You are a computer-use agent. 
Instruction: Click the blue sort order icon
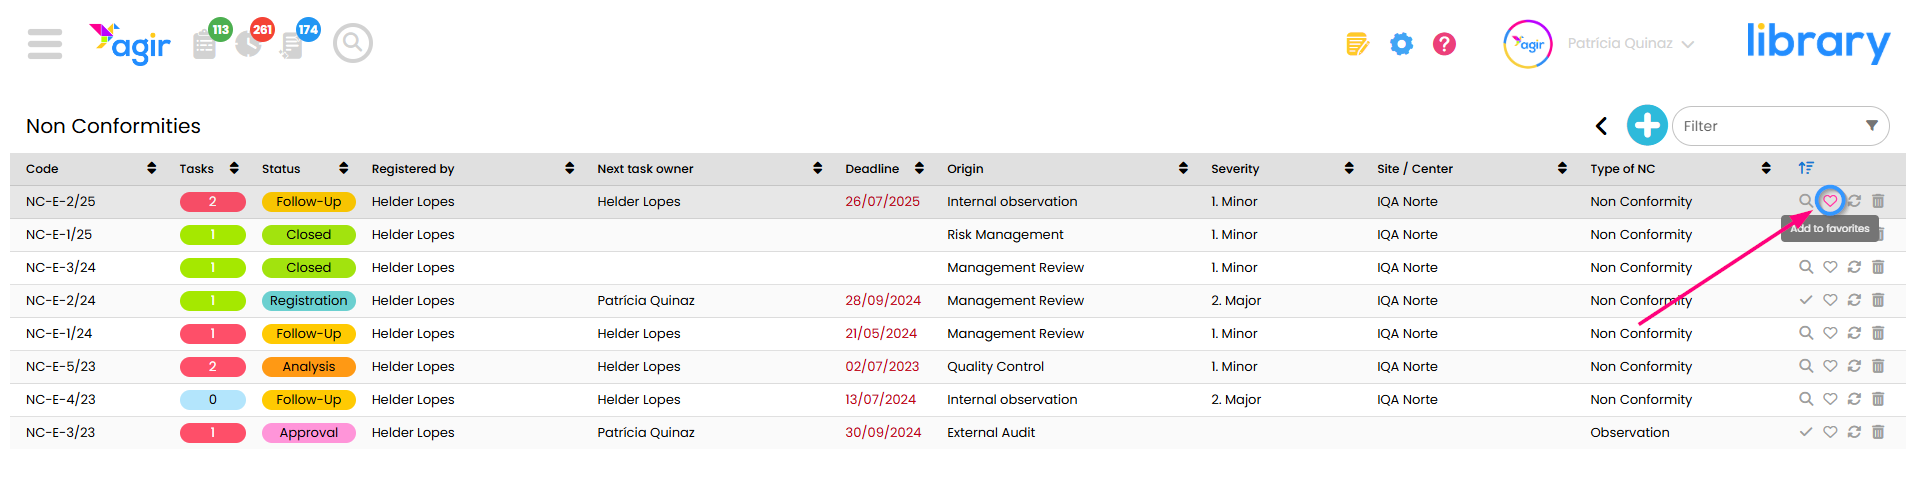click(1806, 168)
